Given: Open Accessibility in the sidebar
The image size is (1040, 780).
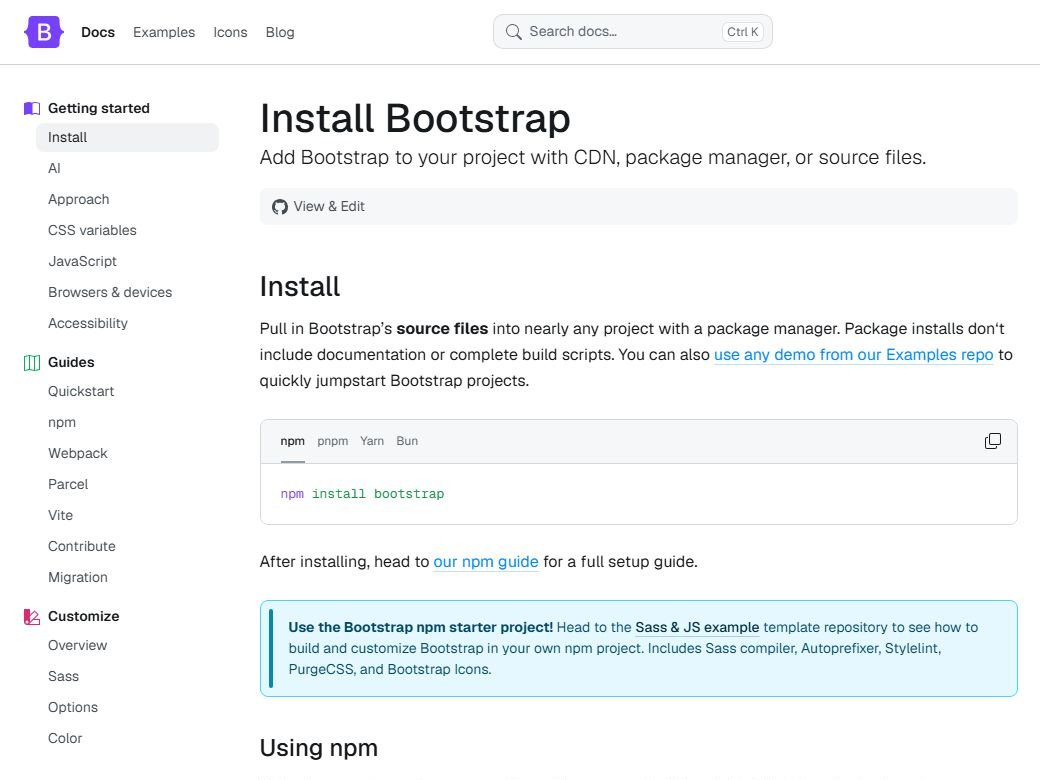Looking at the screenshot, I should 88,323.
